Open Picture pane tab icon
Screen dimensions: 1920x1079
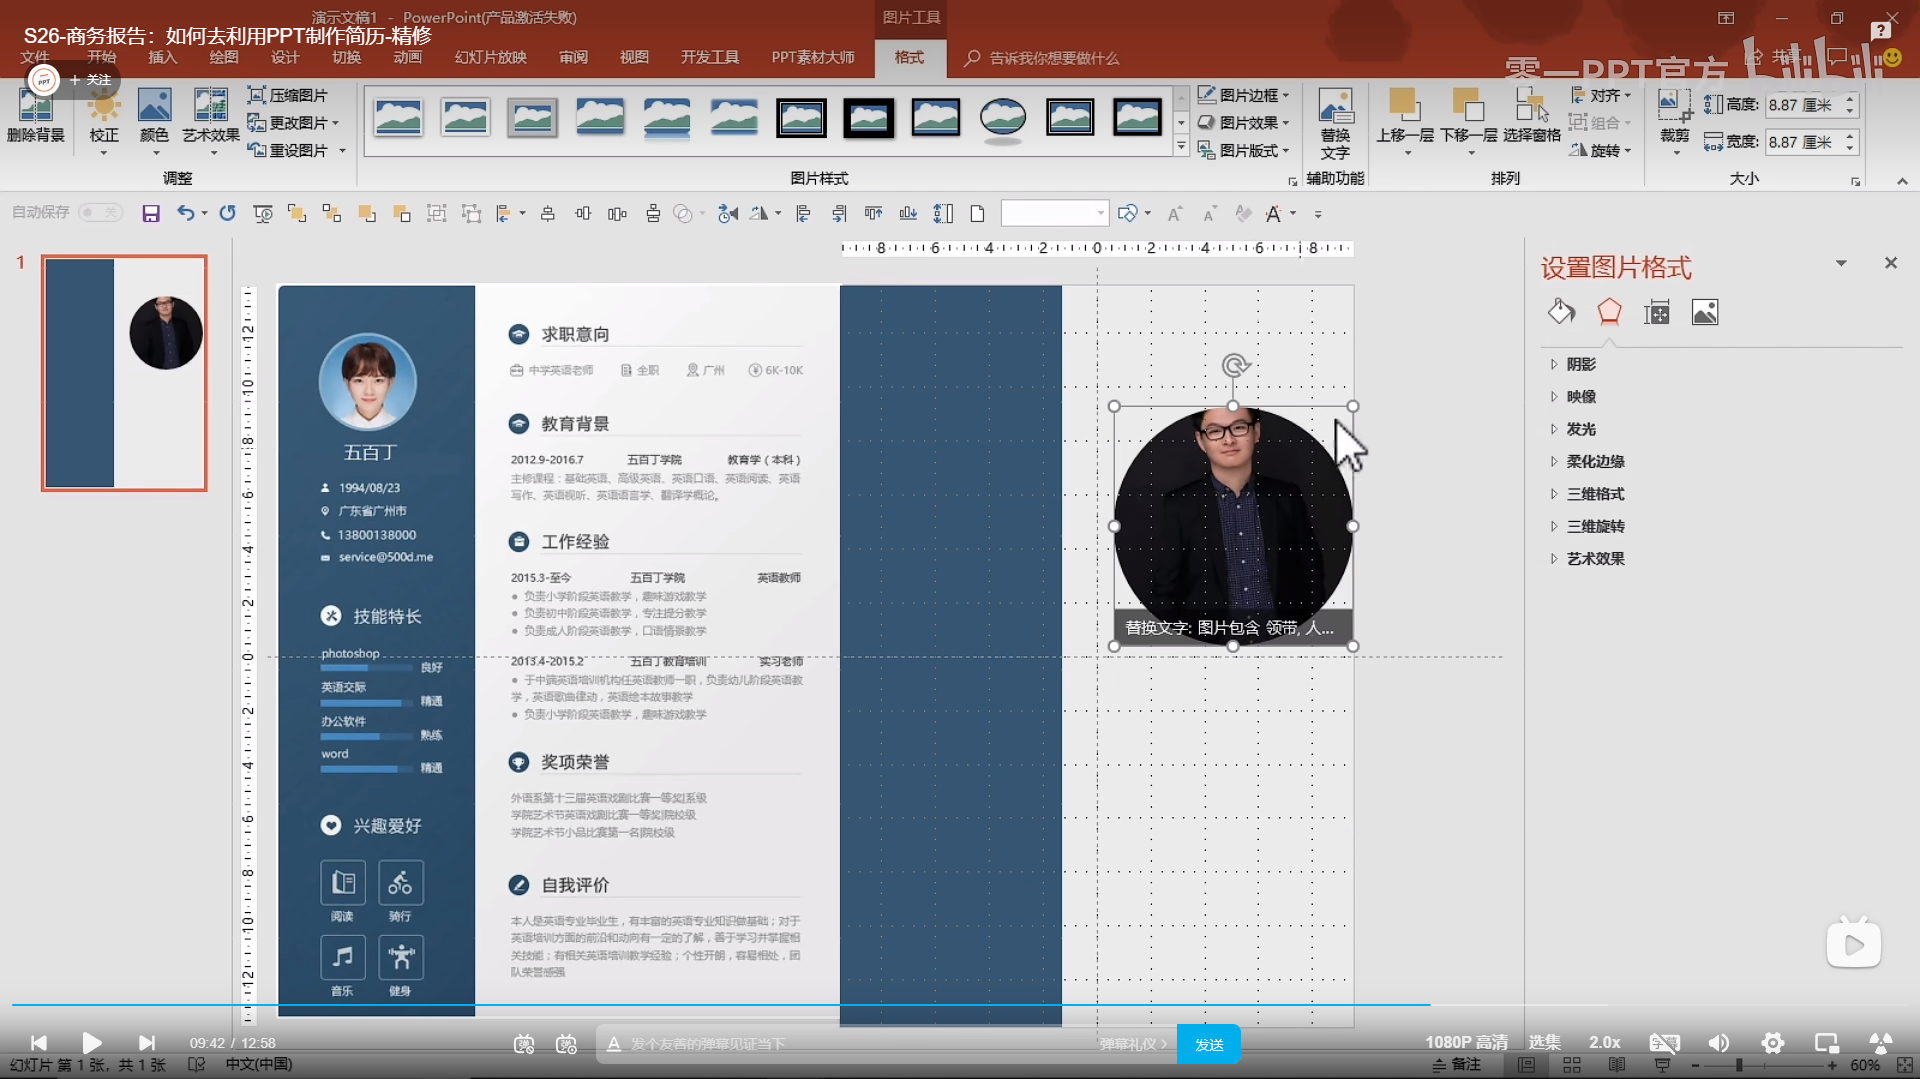1705,312
